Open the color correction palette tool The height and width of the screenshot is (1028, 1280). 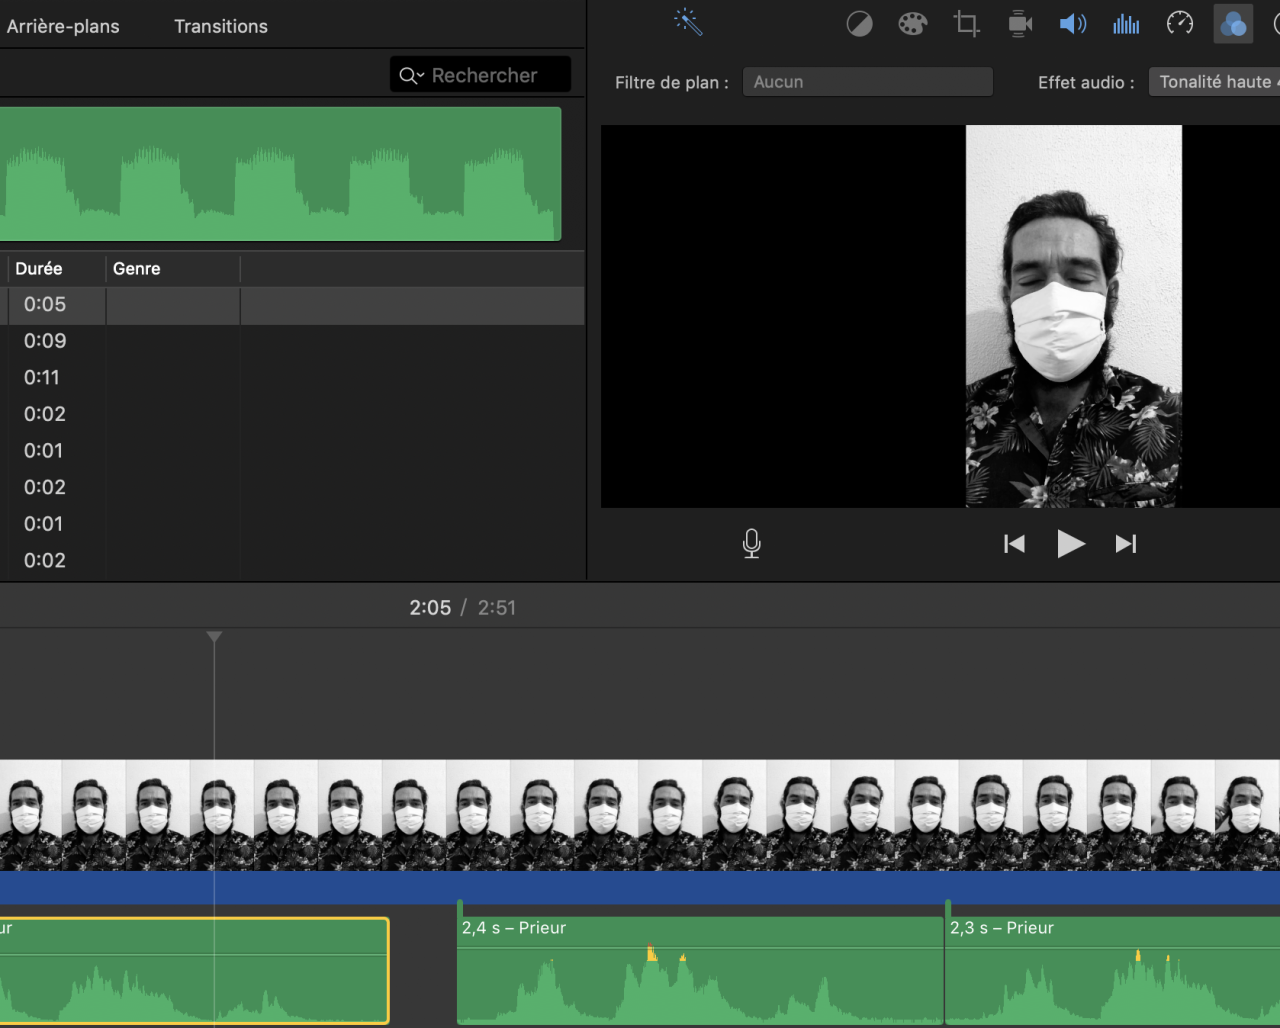[912, 24]
